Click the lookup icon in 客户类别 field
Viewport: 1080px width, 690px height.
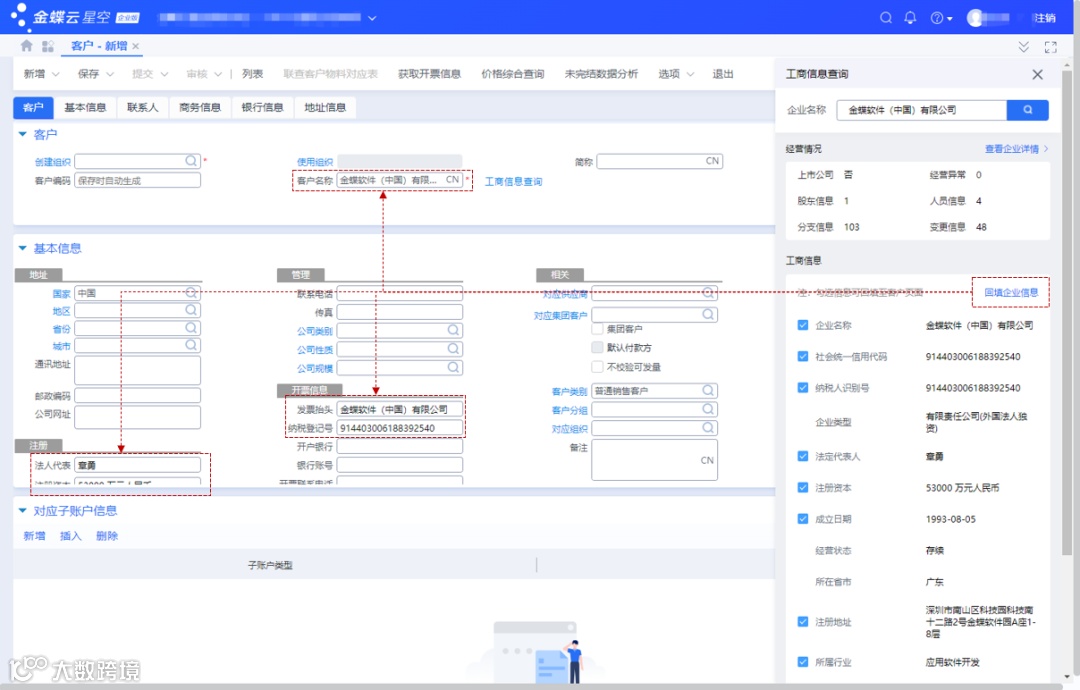[708, 390]
